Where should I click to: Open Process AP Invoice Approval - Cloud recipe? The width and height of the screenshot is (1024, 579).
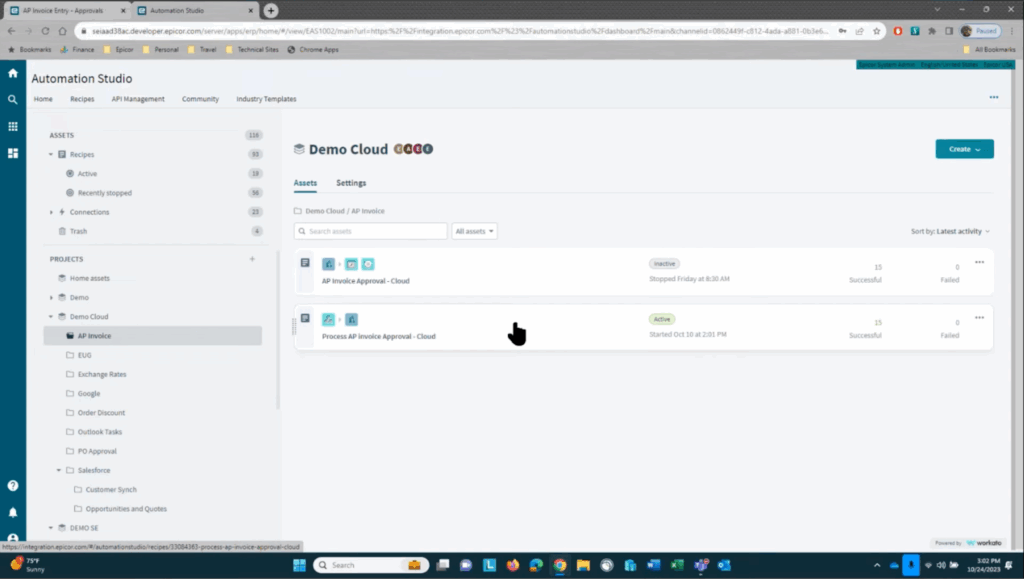pyautogui.click(x=378, y=336)
